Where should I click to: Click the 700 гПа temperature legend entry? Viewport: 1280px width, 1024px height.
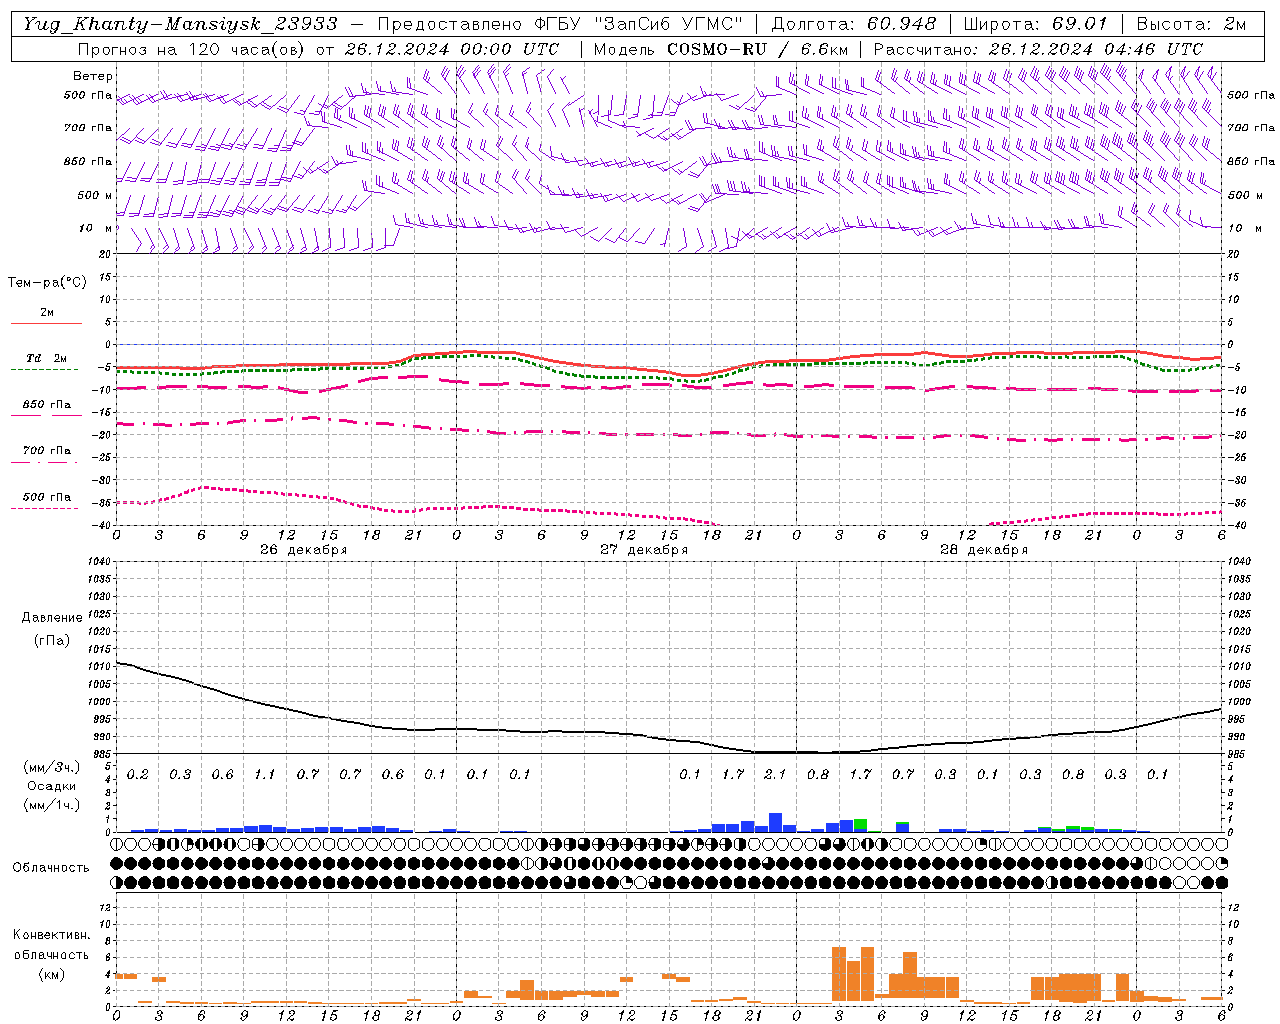[x=46, y=450]
